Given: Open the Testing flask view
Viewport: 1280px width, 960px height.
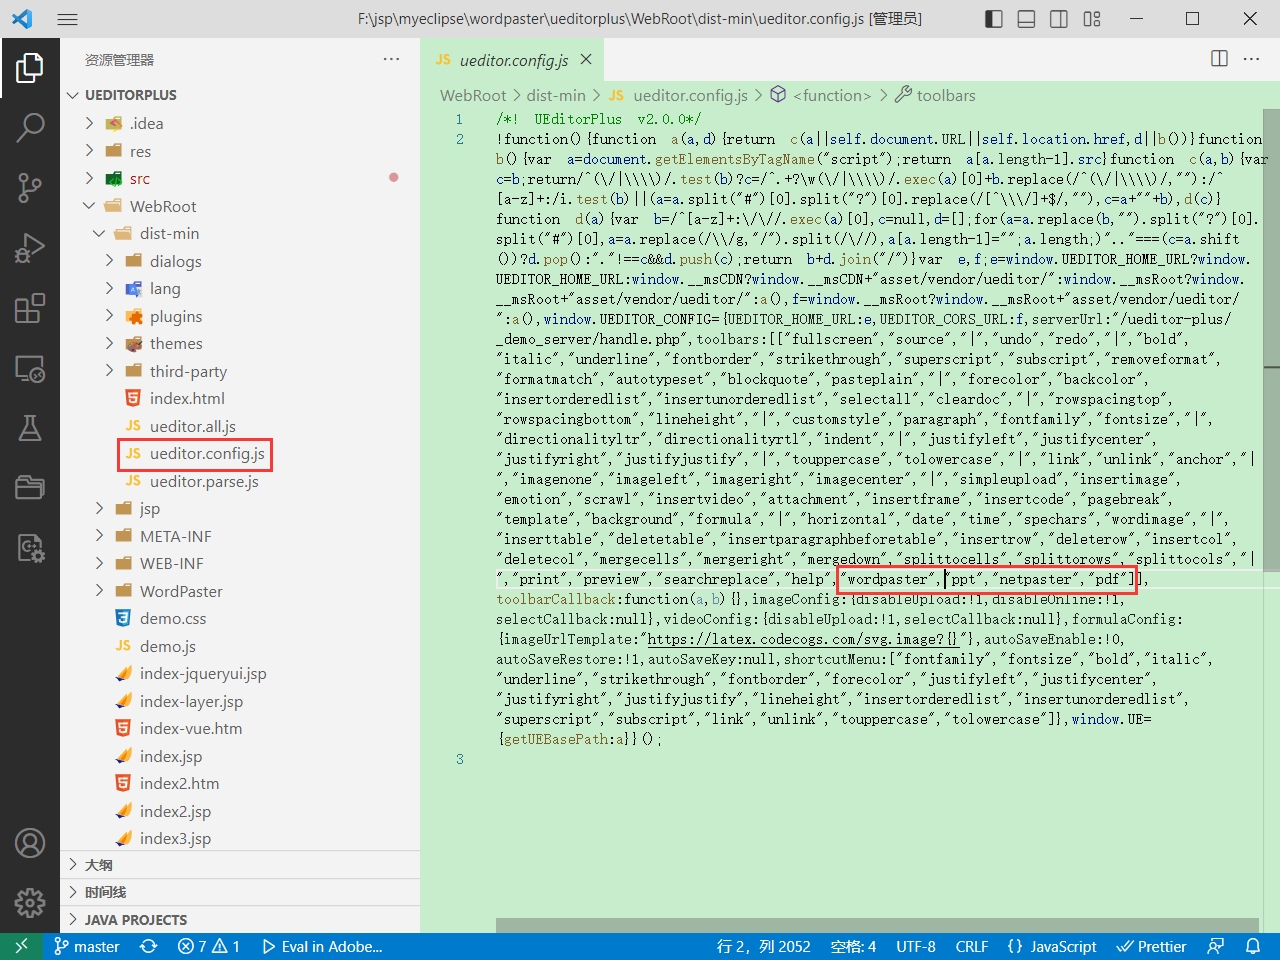Looking at the screenshot, I should 30,428.
